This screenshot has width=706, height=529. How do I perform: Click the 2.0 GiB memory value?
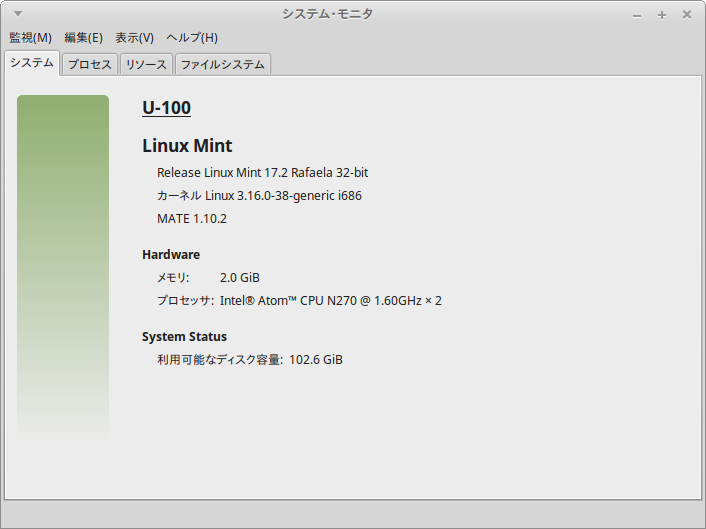(x=240, y=277)
